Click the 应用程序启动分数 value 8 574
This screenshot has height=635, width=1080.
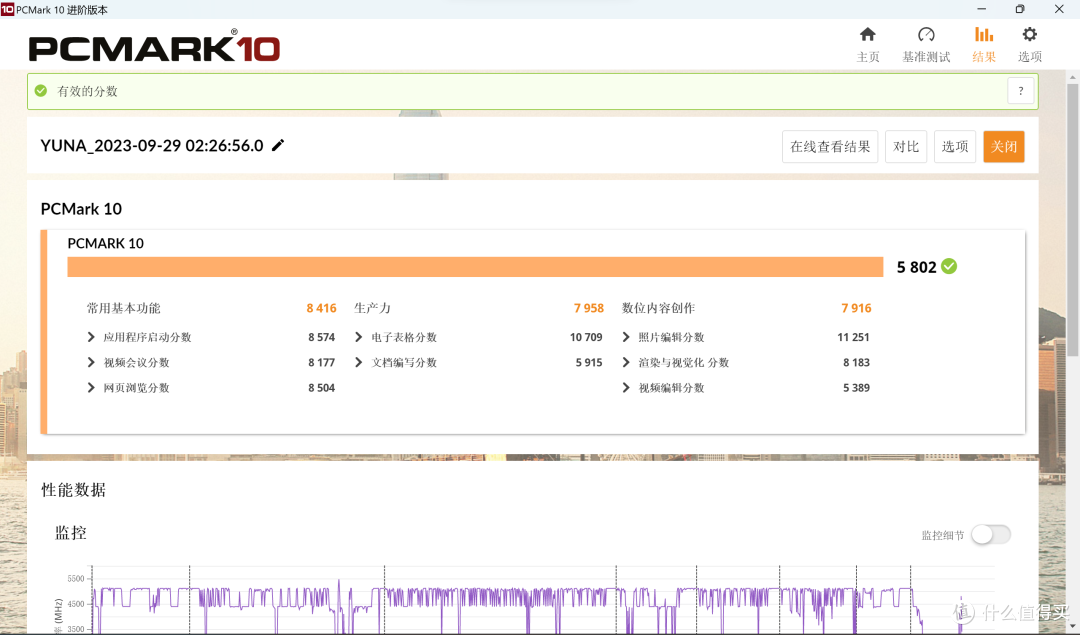click(322, 337)
